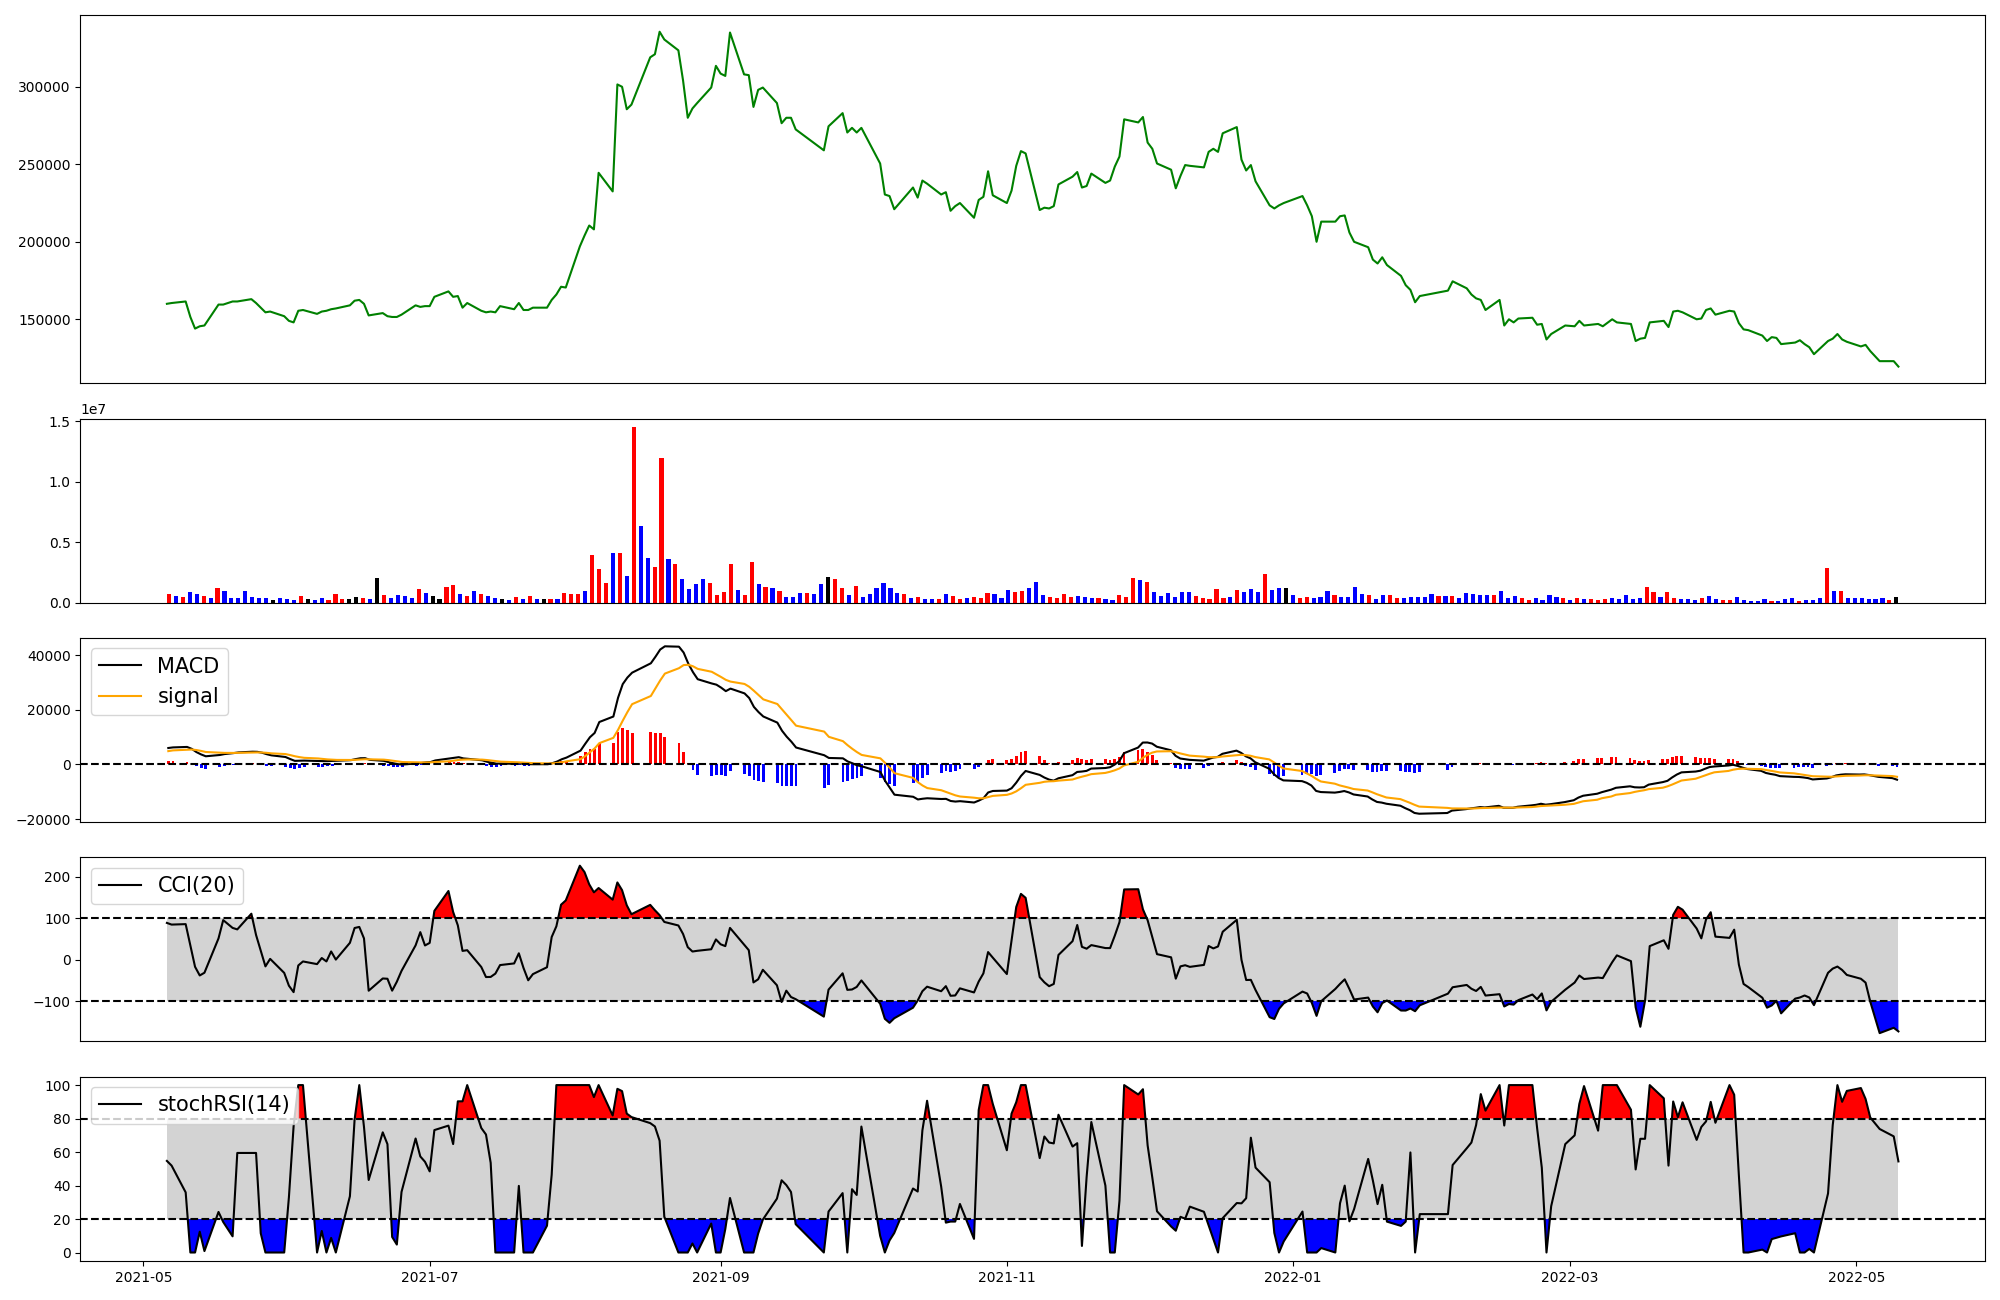Click the tallest red volume bar
This screenshot has height=1300, width=2000.
click(x=634, y=515)
